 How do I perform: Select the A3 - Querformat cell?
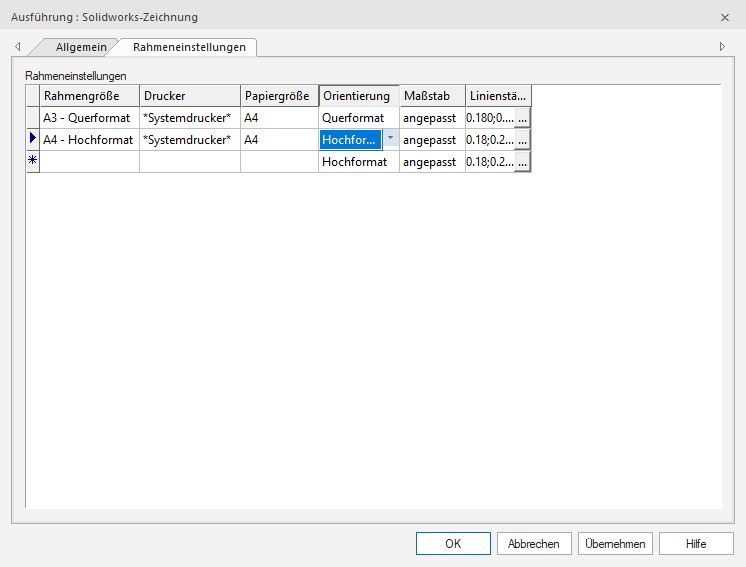click(x=89, y=118)
